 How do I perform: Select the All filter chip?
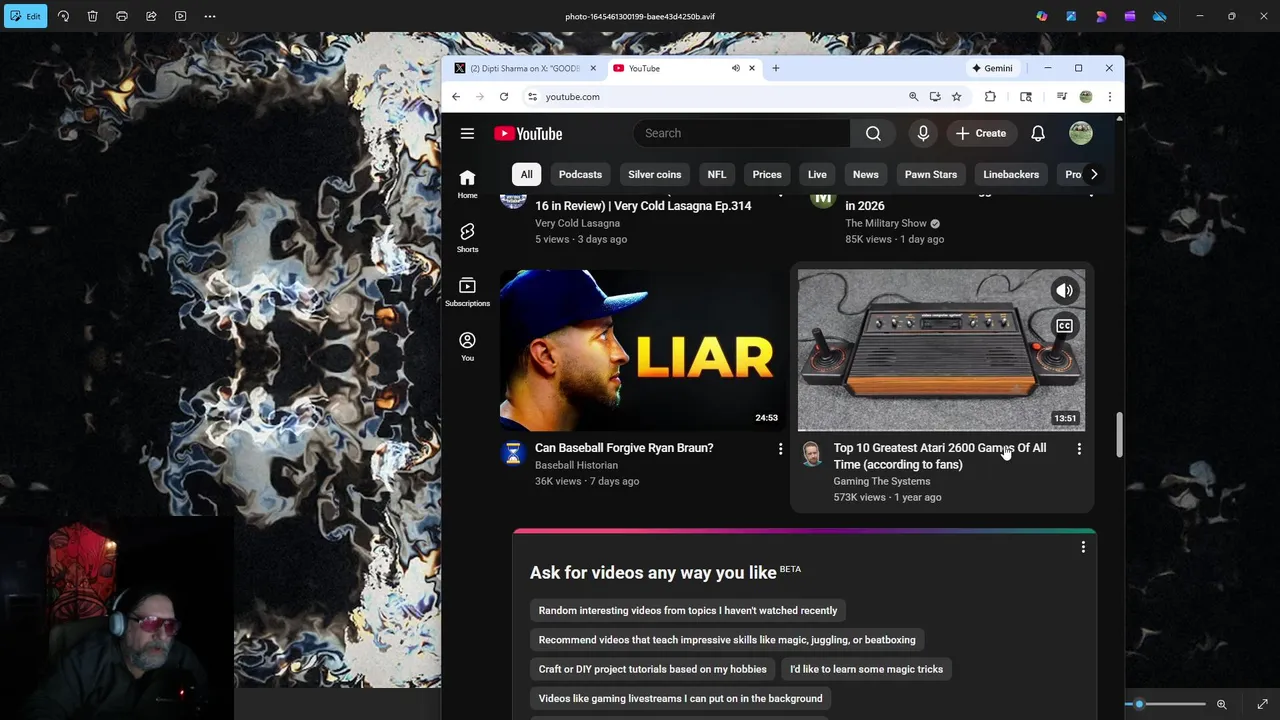click(x=526, y=174)
